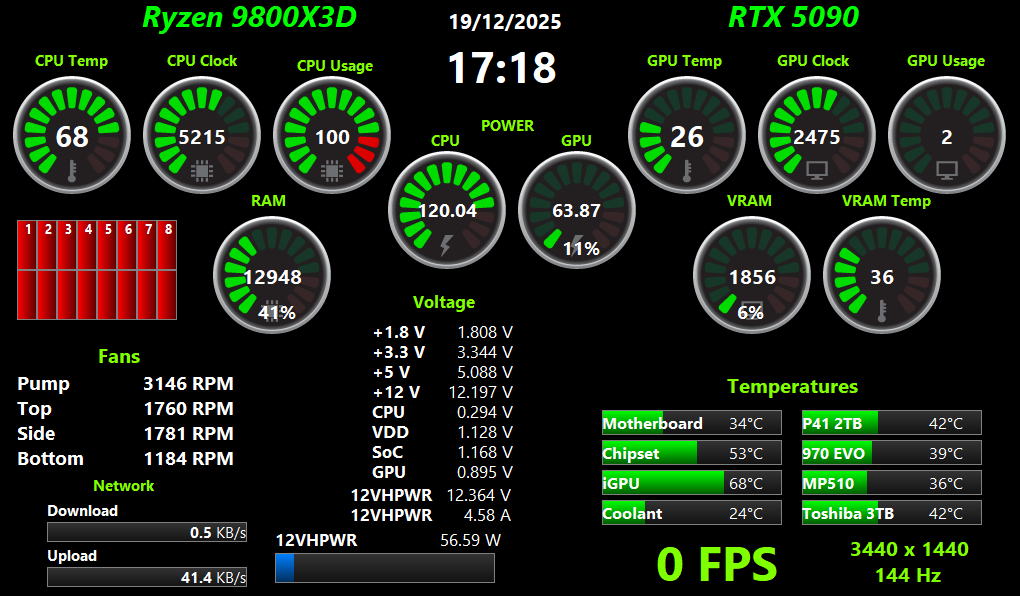Viewport: 1020px width, 596px height.
Task: Click the RTX 5090 heading
Action: coord(794,17)
